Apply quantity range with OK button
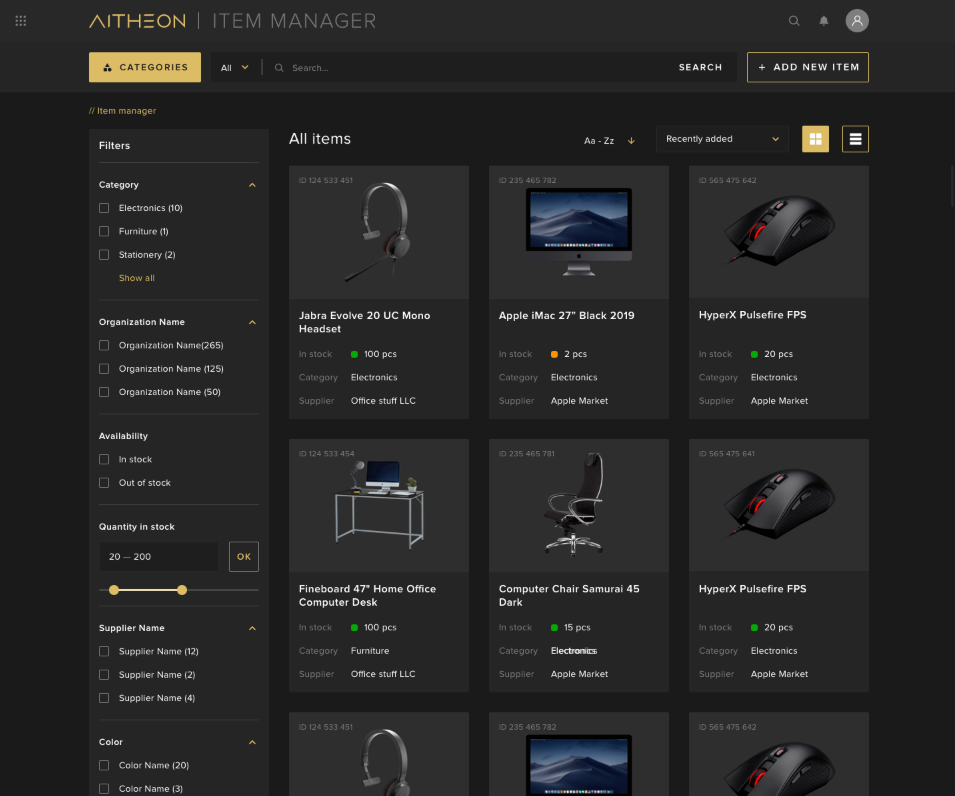 (244, 557)
